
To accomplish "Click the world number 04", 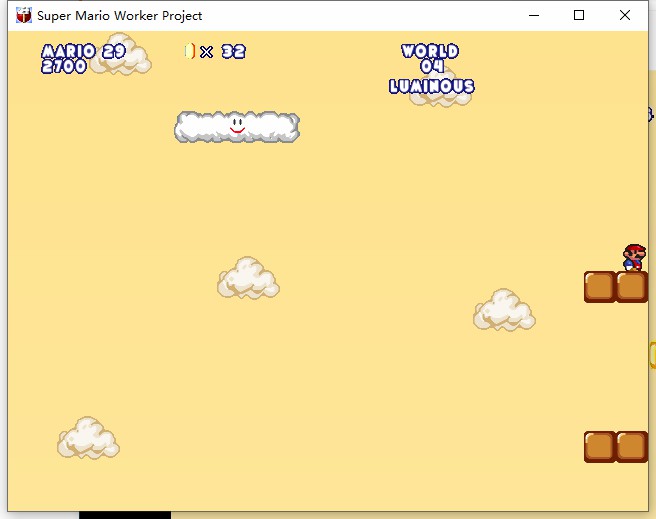I will (x=432, y=66).
